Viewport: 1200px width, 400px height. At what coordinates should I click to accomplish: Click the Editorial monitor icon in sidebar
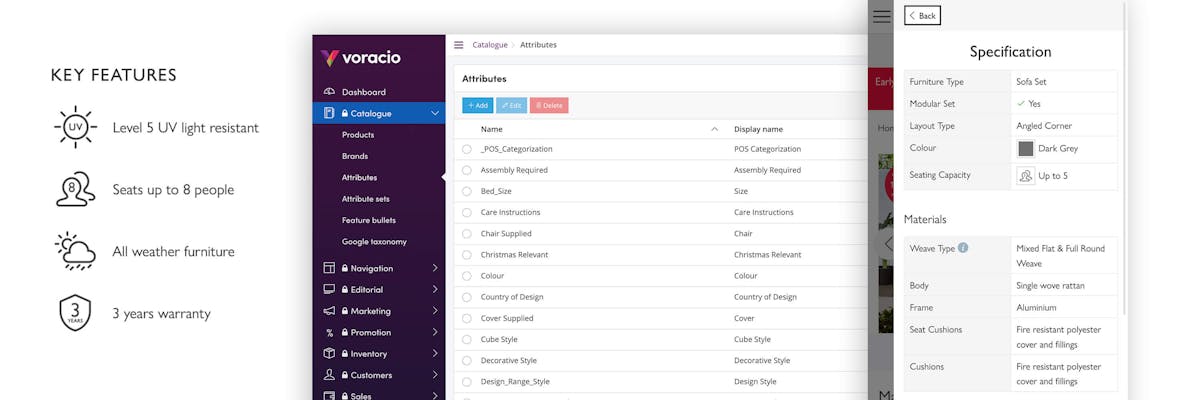(329, 289)
